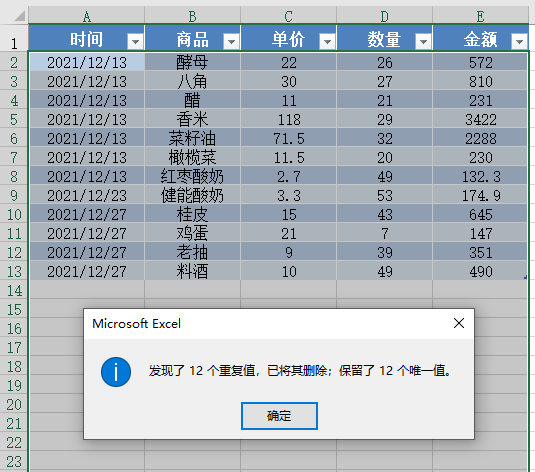Click the 确定 button in dialog
535x472 pixels.
tap(279, 416)
